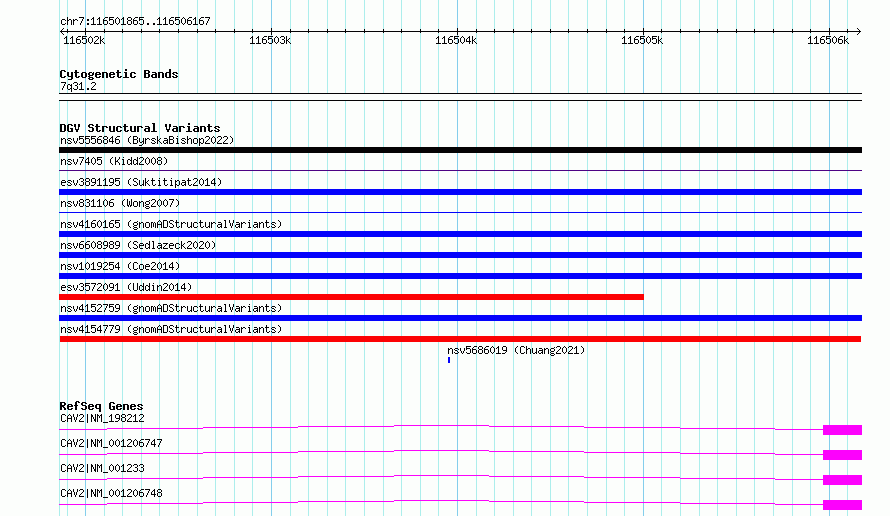Click the left arrowhead of the ruler
The width and height of the screenshot is (890, 516).
[62, 31]
